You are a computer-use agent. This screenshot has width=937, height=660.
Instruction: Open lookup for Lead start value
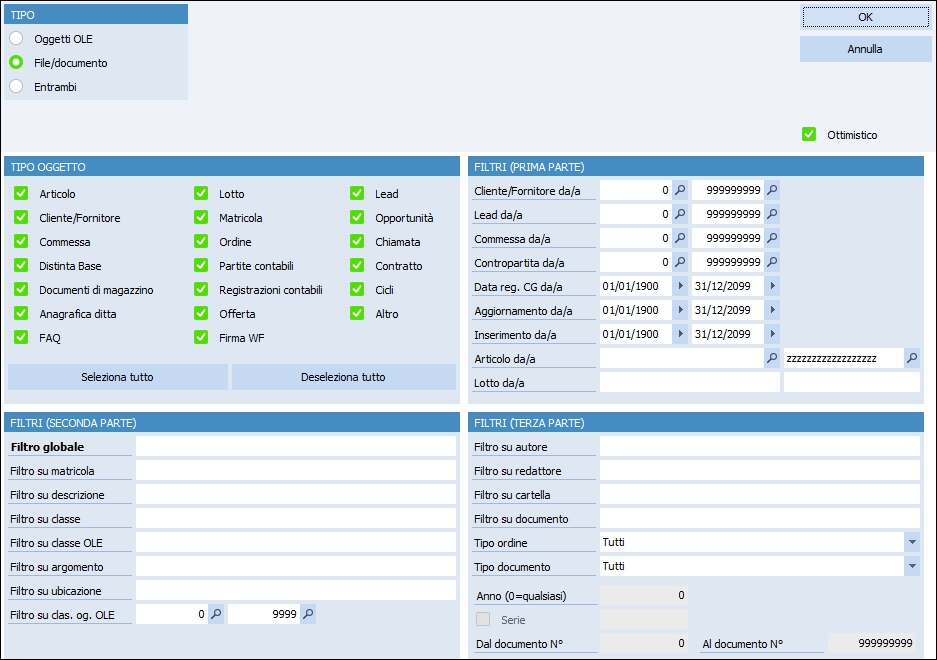point(680,214)
